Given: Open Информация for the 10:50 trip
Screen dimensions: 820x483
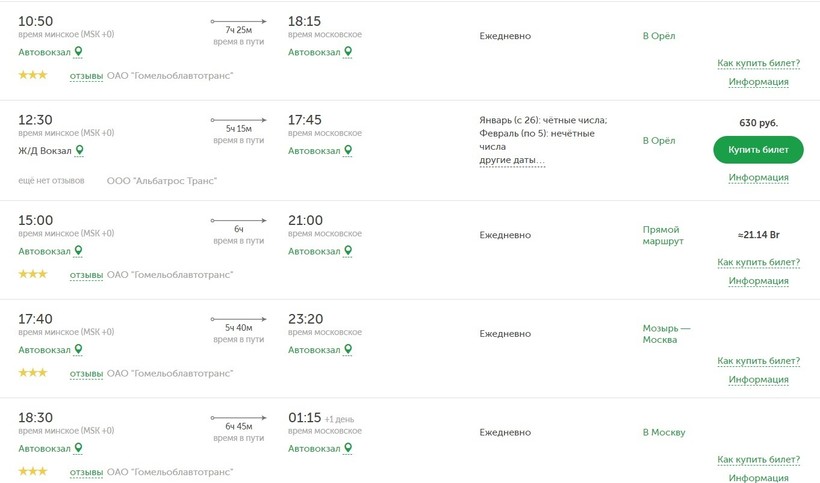Looking at the screenshot, I should [x=758, y=82].
